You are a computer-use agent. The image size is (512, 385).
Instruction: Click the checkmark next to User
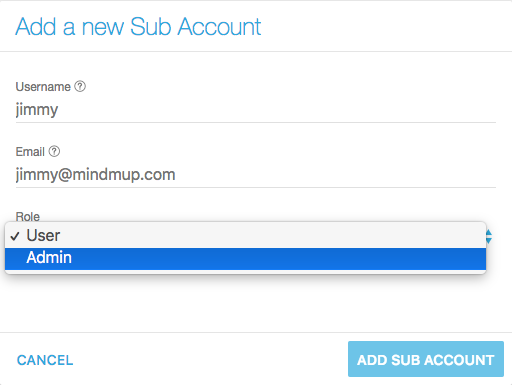tap(15, 236)
